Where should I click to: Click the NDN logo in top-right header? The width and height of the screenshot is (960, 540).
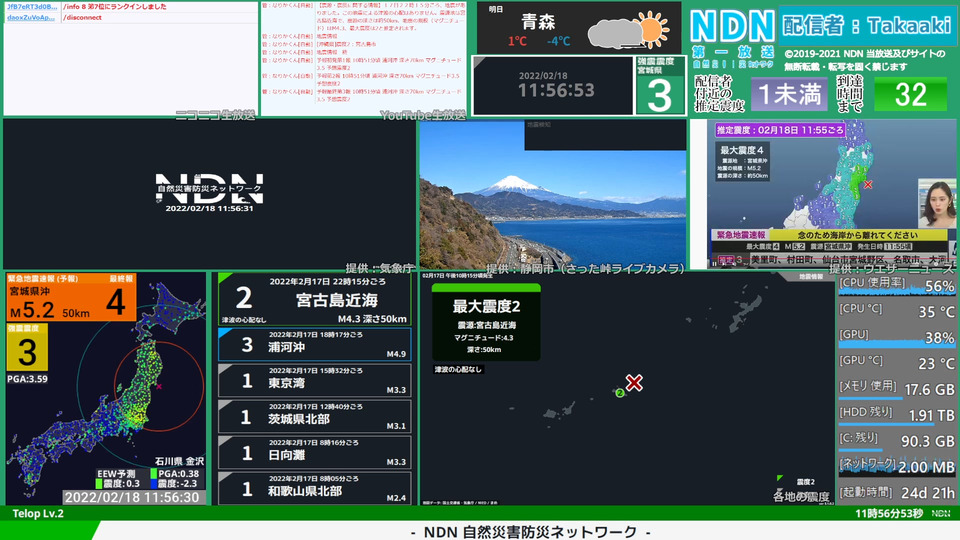click(x=732, y=27)
